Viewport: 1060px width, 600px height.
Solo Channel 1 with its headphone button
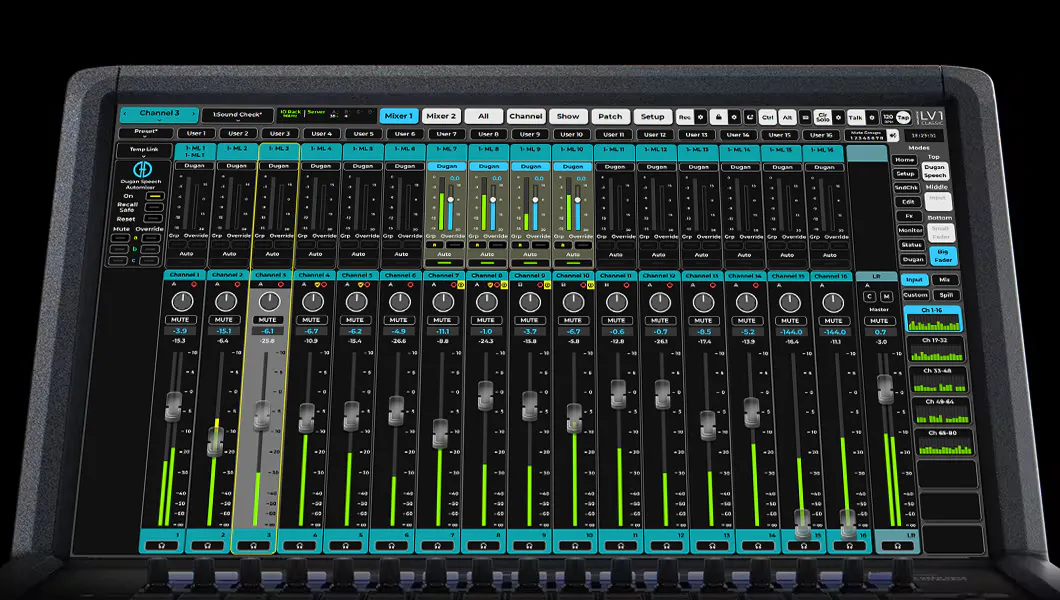click(x=162, y=545)
